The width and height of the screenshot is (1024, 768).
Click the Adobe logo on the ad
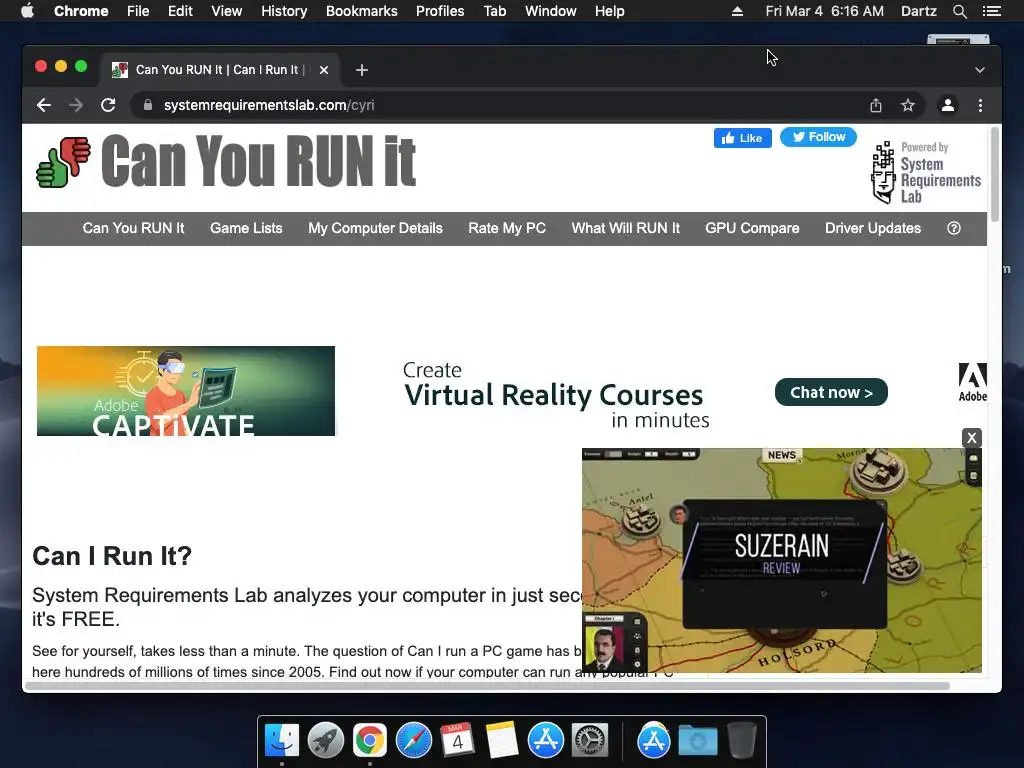click(972, 382)
